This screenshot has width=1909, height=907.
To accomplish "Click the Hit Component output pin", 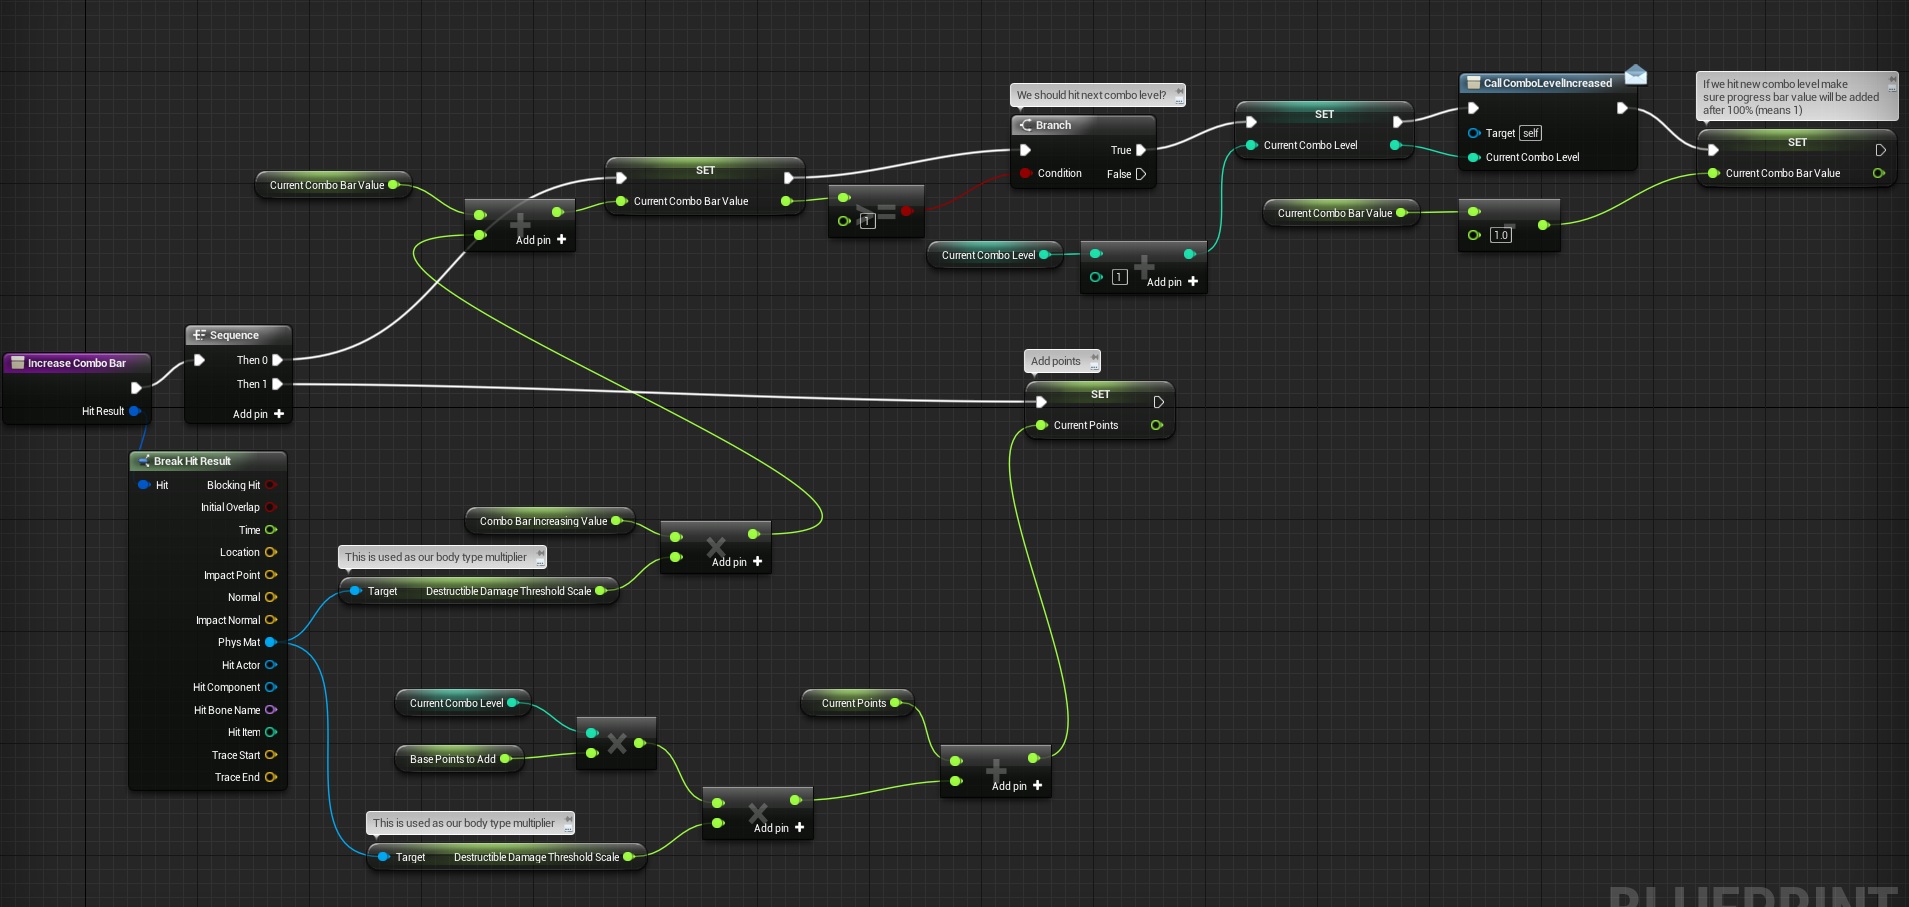I will (x=271, y=687).
